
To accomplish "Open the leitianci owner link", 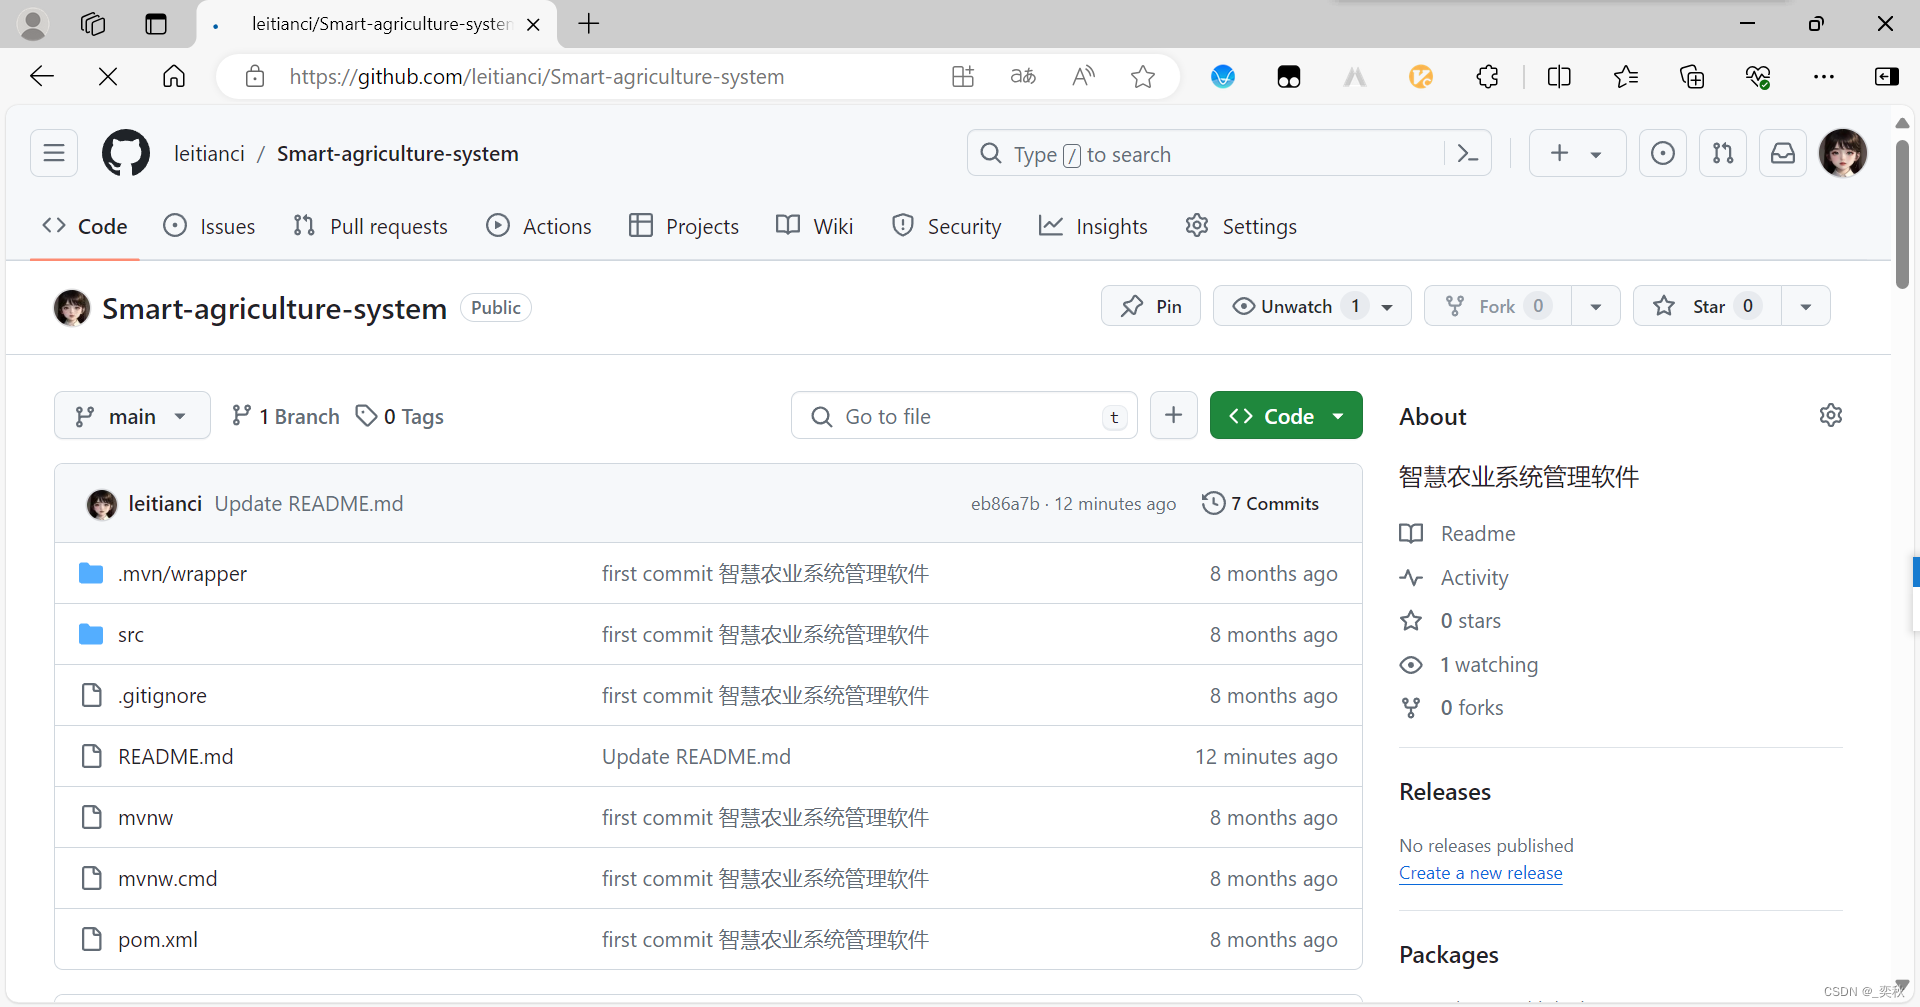I will click(x=209, y=153).
